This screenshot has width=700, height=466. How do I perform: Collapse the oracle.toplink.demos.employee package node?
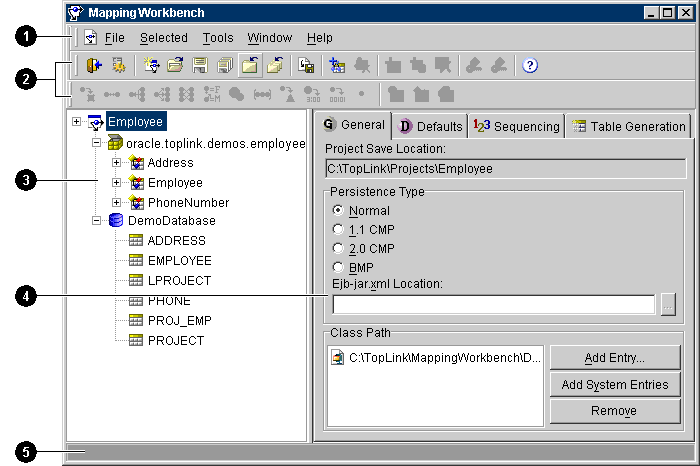click(96, 143)
